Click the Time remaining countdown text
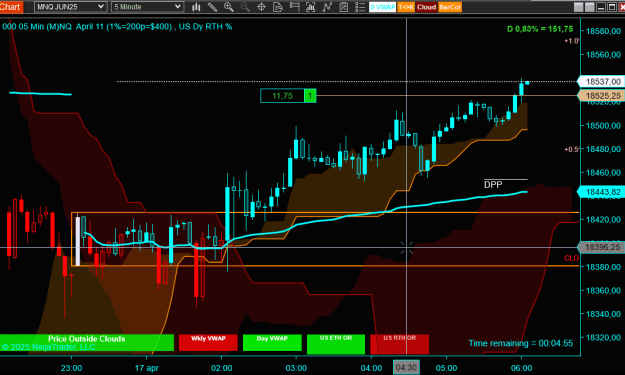 click(x=521, y=343)
